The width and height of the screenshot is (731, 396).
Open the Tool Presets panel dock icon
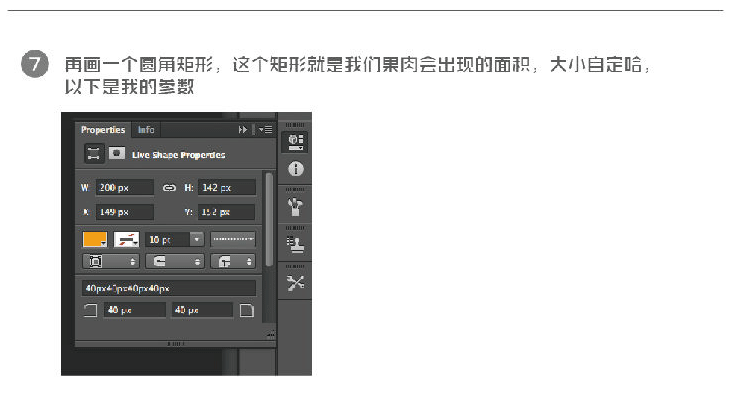[295, 283]
